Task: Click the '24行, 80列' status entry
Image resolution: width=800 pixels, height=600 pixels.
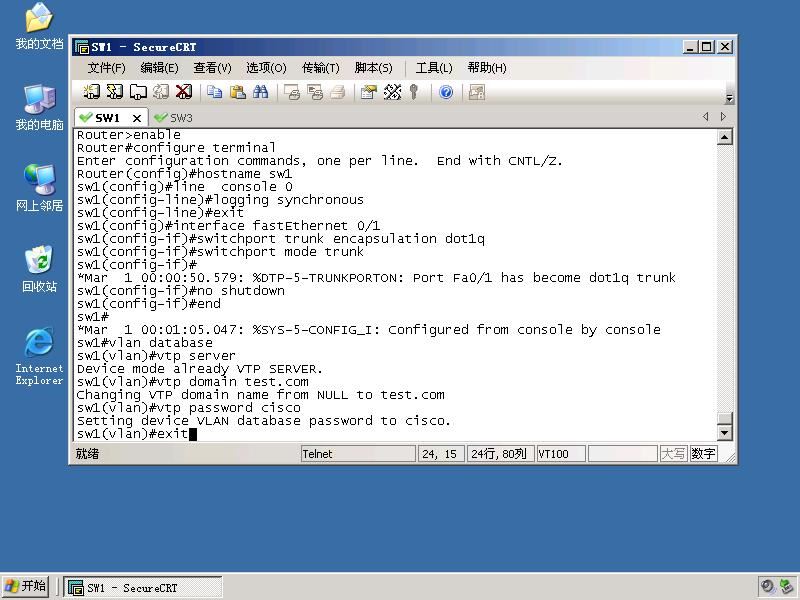Action: 500,454
